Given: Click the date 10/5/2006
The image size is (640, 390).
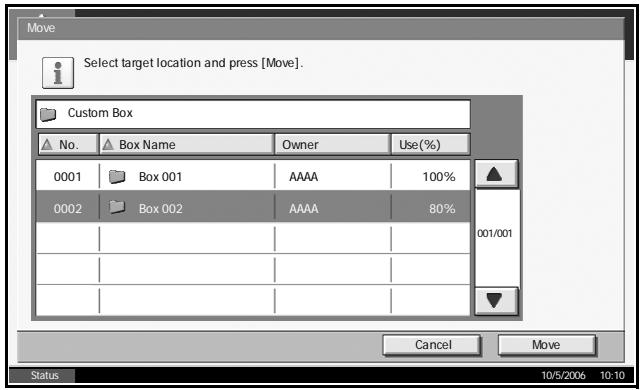Looking at the screenshot, I should click(x=563, y=375).
